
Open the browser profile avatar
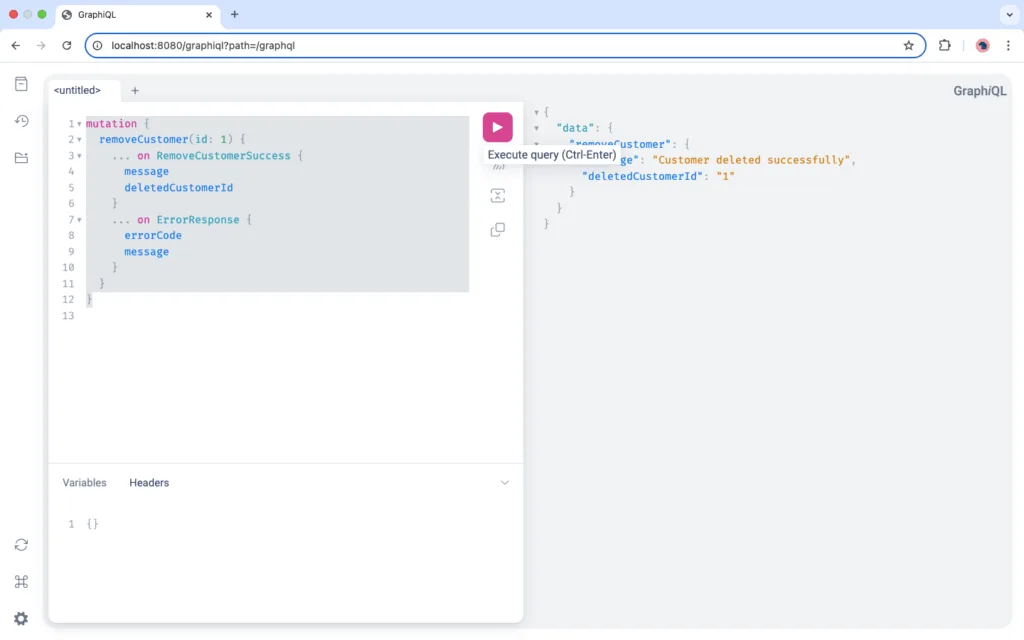coord(982,46)
